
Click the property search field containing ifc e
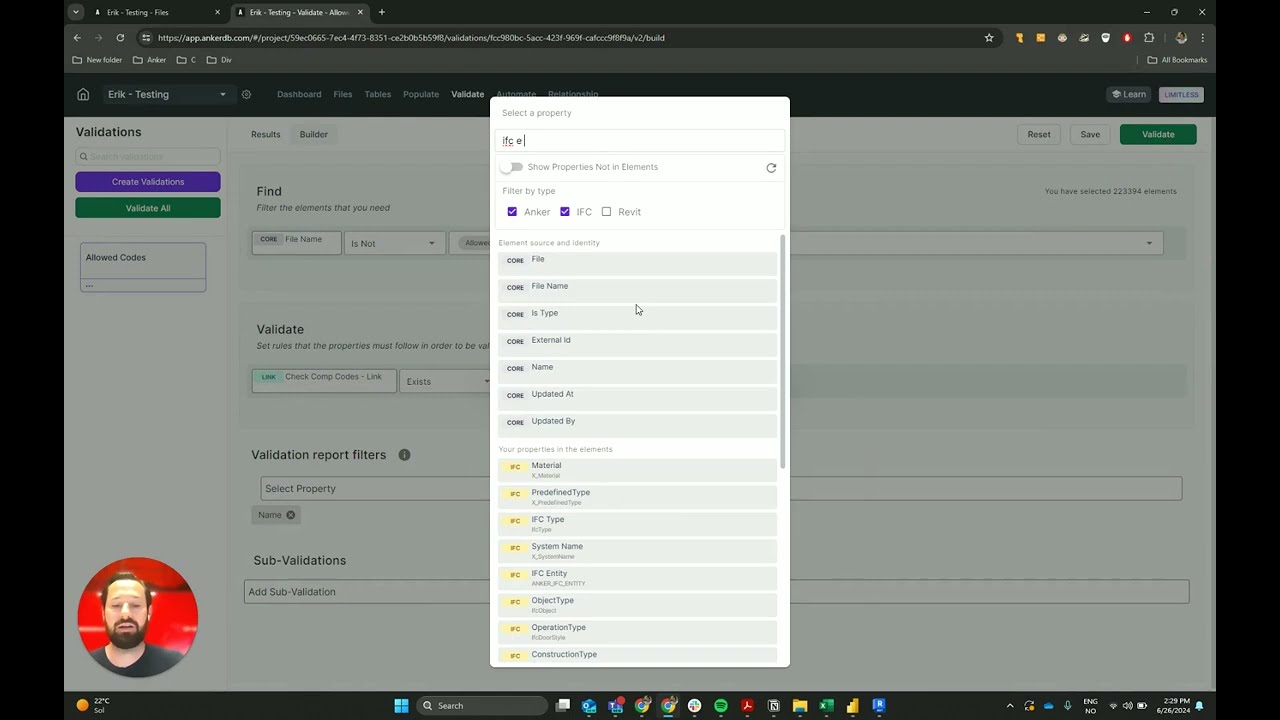point(640,141)
